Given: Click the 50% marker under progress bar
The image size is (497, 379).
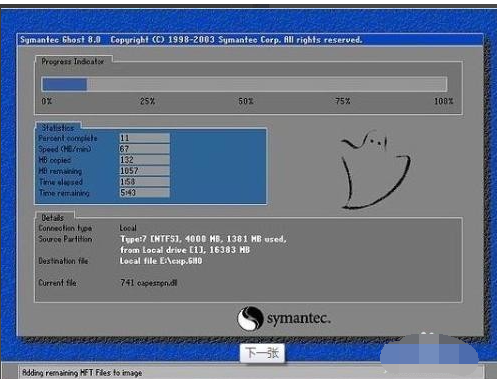Looking at the screenshot, I should (246, 101).
